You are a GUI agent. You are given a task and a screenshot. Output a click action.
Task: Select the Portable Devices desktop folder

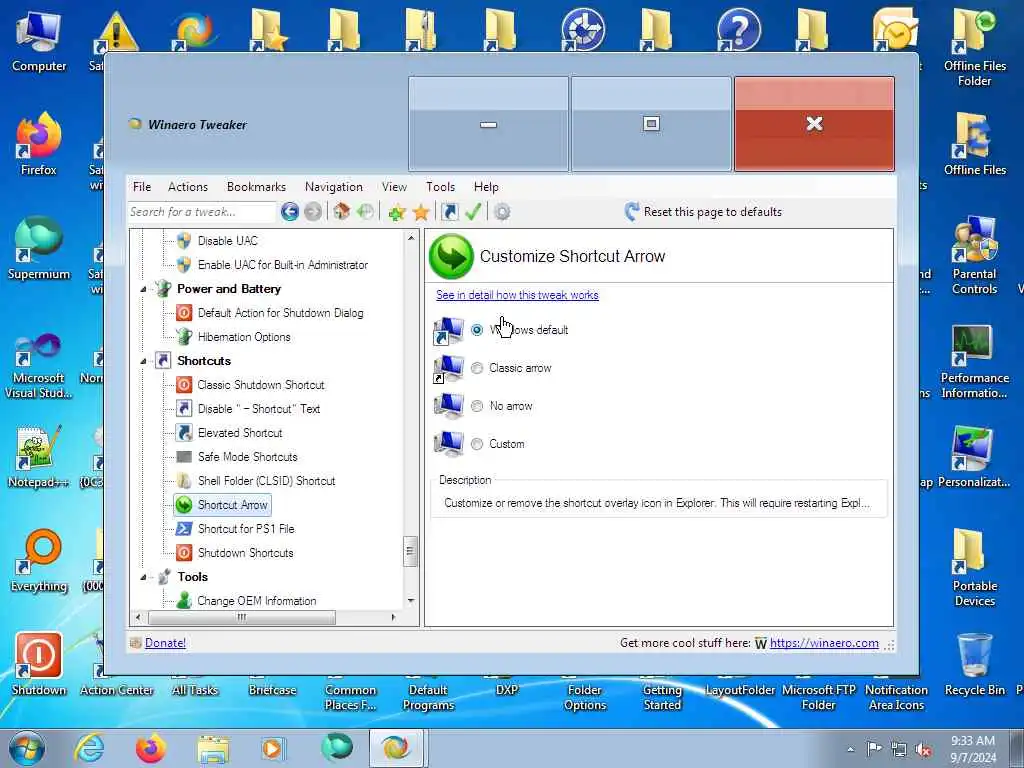click(974, 568)
